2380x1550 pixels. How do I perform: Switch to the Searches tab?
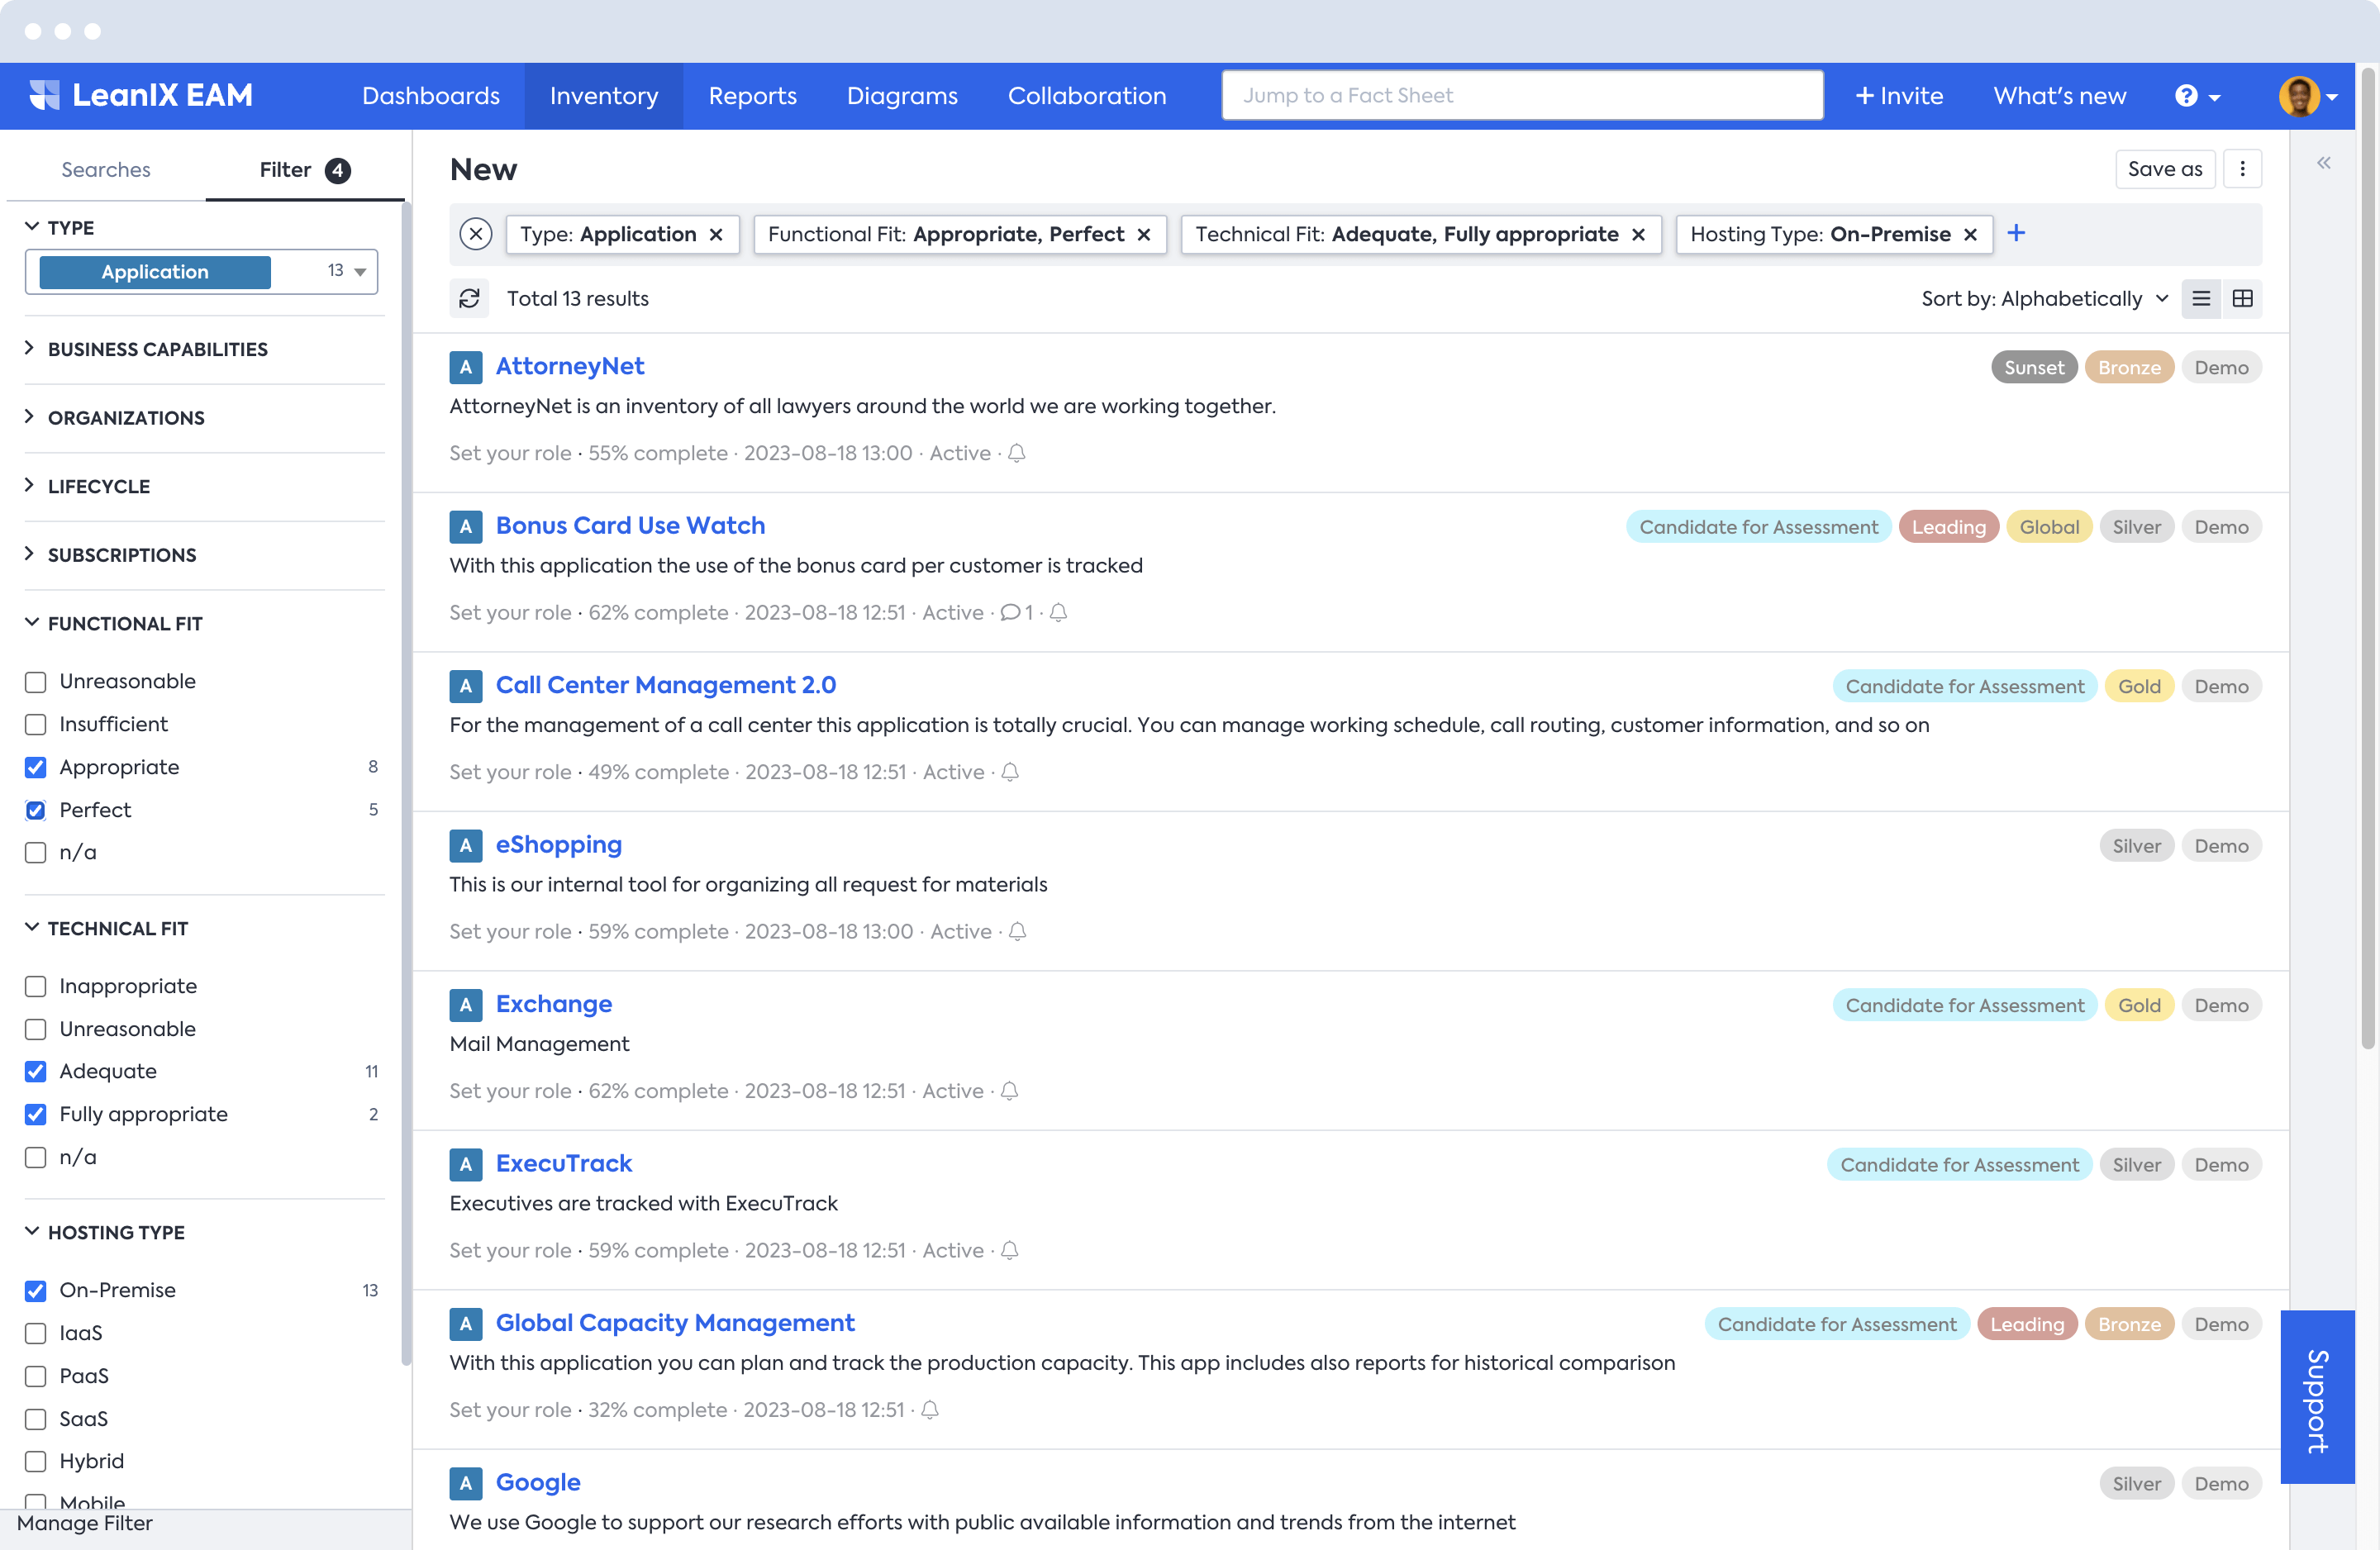click(106, 169)
